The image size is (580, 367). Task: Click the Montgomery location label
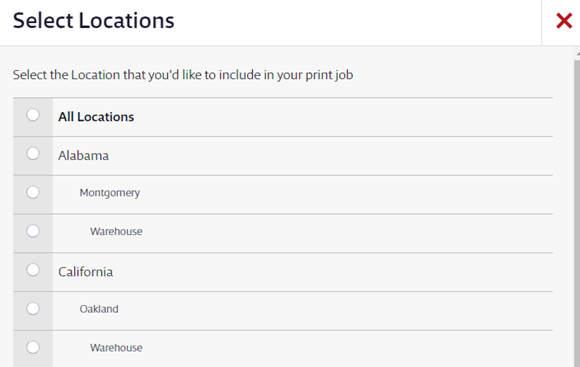pos(110,193)
